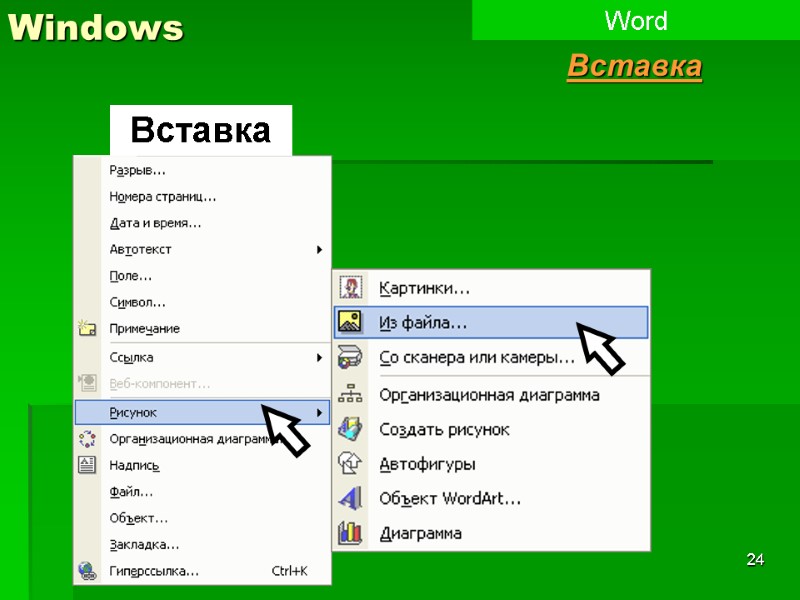This screenshot has width=800, height=600.
Task: Select Примечание menu entry
Action: point(203,329)
